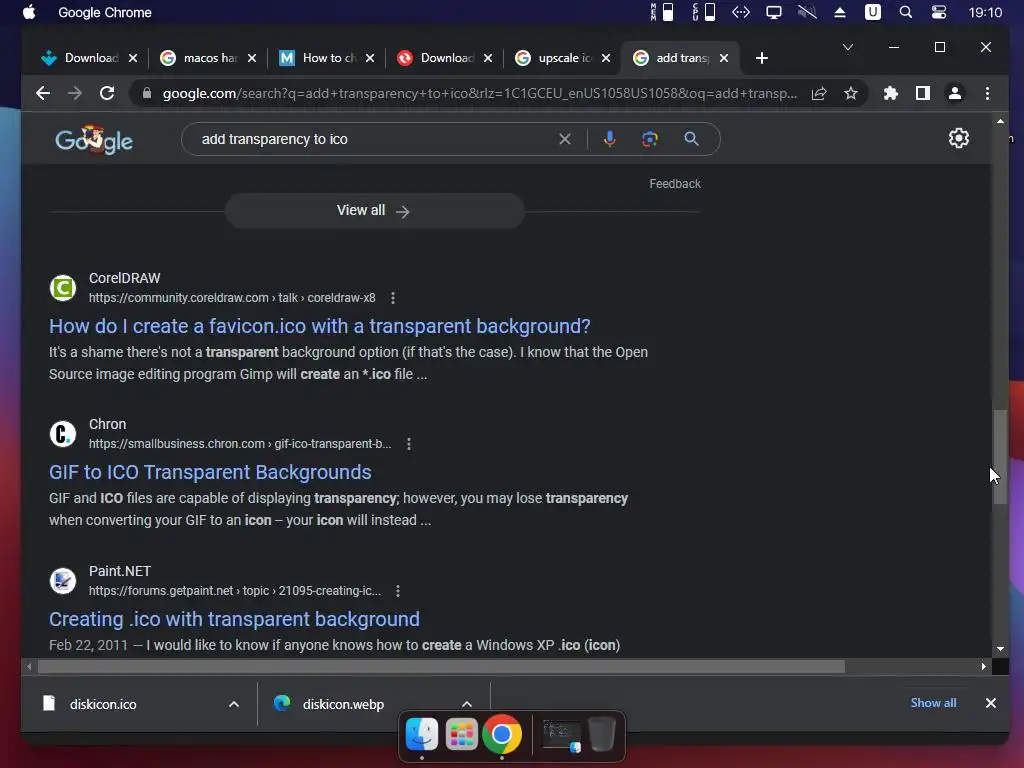
Task: Click the menu bar clock showing 19:10
Action: pos(985,12)
